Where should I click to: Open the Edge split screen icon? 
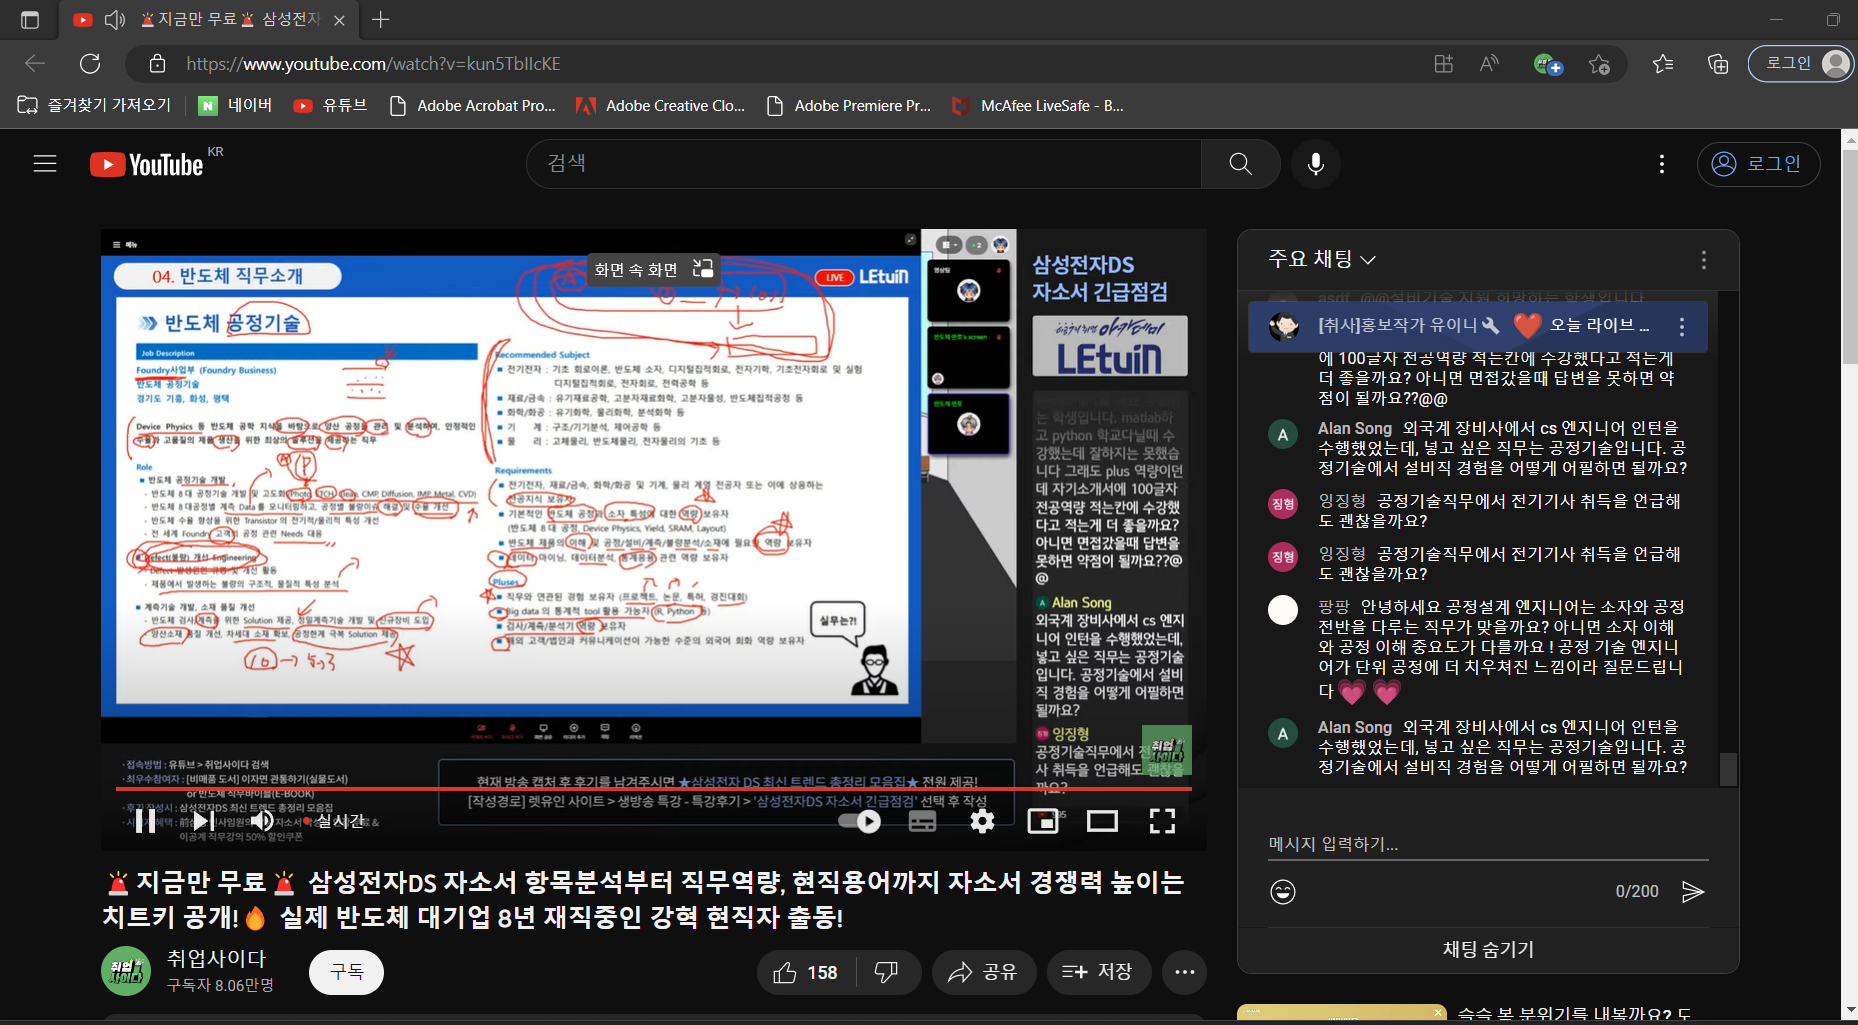click(1443, 64)
